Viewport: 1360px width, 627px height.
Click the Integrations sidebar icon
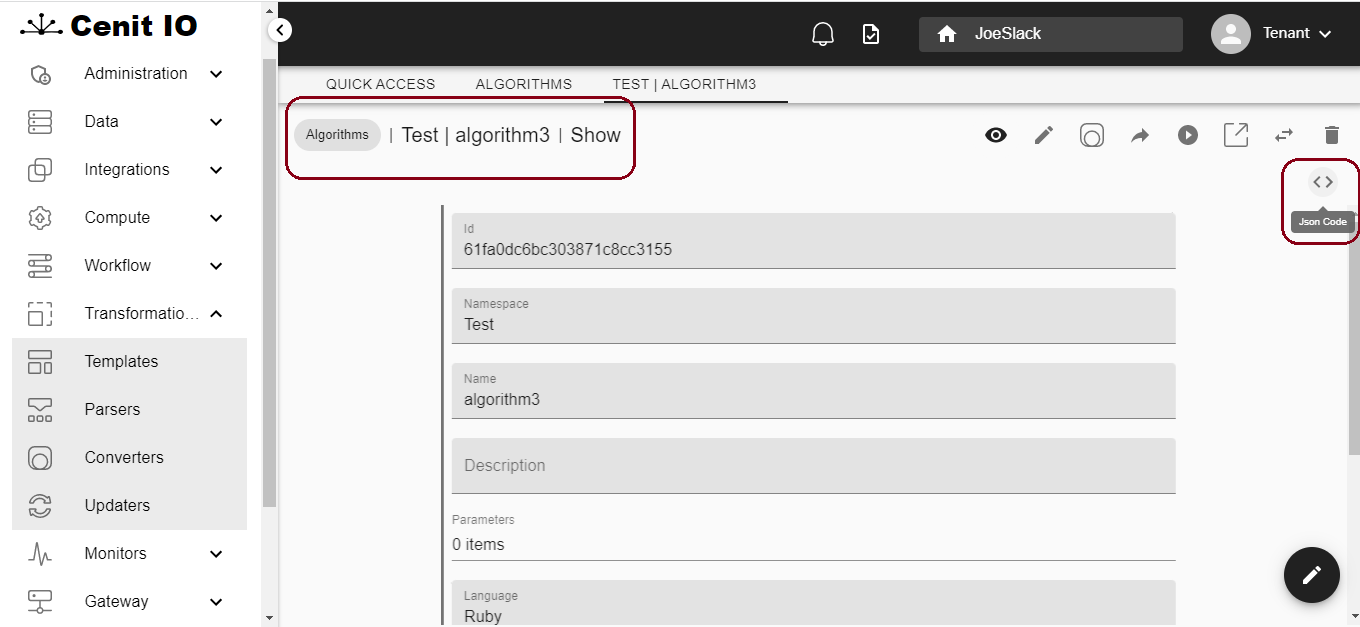[40, 170]
